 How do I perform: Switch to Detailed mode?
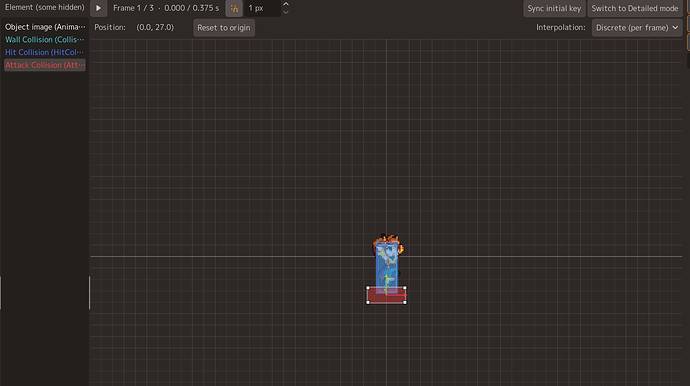(x=635, y=8)
